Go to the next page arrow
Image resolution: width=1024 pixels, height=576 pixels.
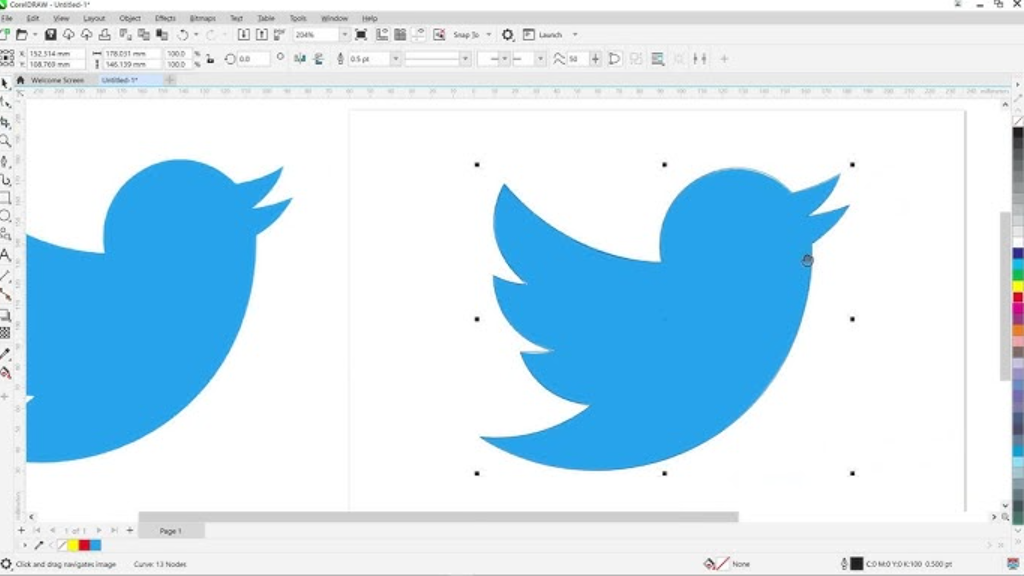pos(99,530)
